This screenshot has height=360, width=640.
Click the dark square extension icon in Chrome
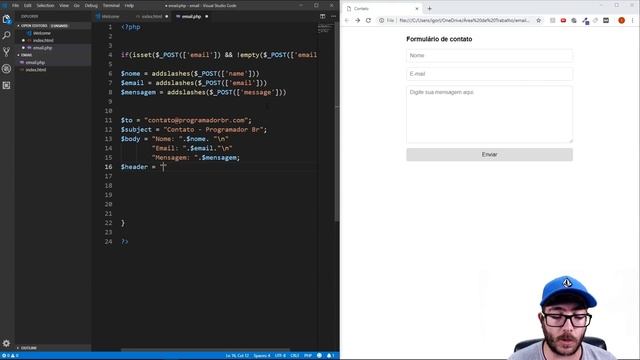(x=606, y=20)
